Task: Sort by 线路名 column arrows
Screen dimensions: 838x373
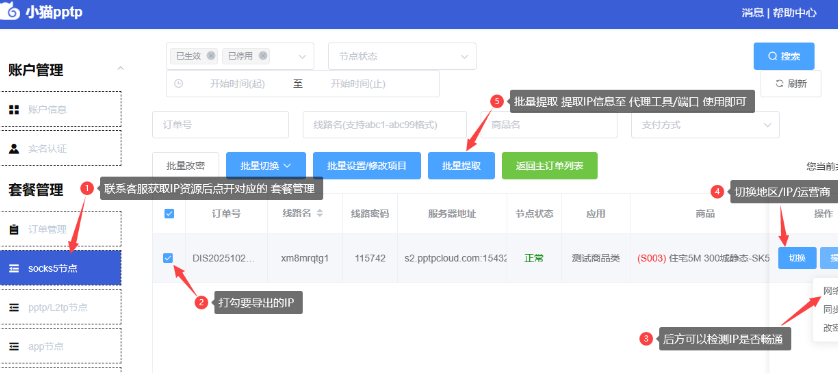Action: pyautogui.click(x=320, y=214)
